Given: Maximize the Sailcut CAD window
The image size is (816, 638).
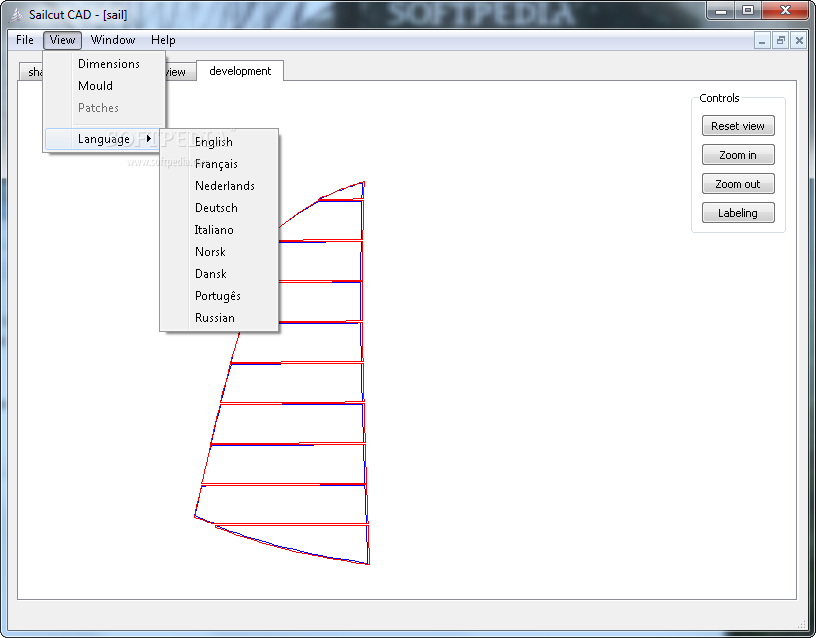Looking at the screenshot, I should coord(748,10).
